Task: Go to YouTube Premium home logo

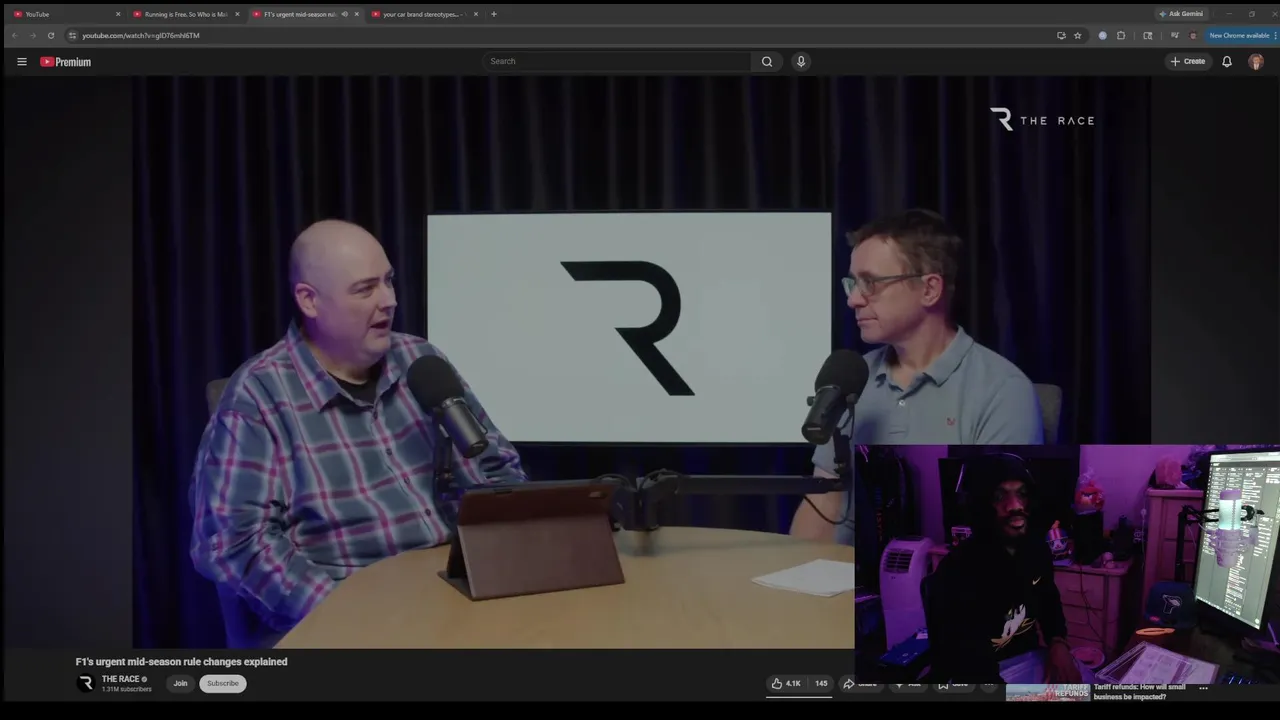Action: click(65, 61)
